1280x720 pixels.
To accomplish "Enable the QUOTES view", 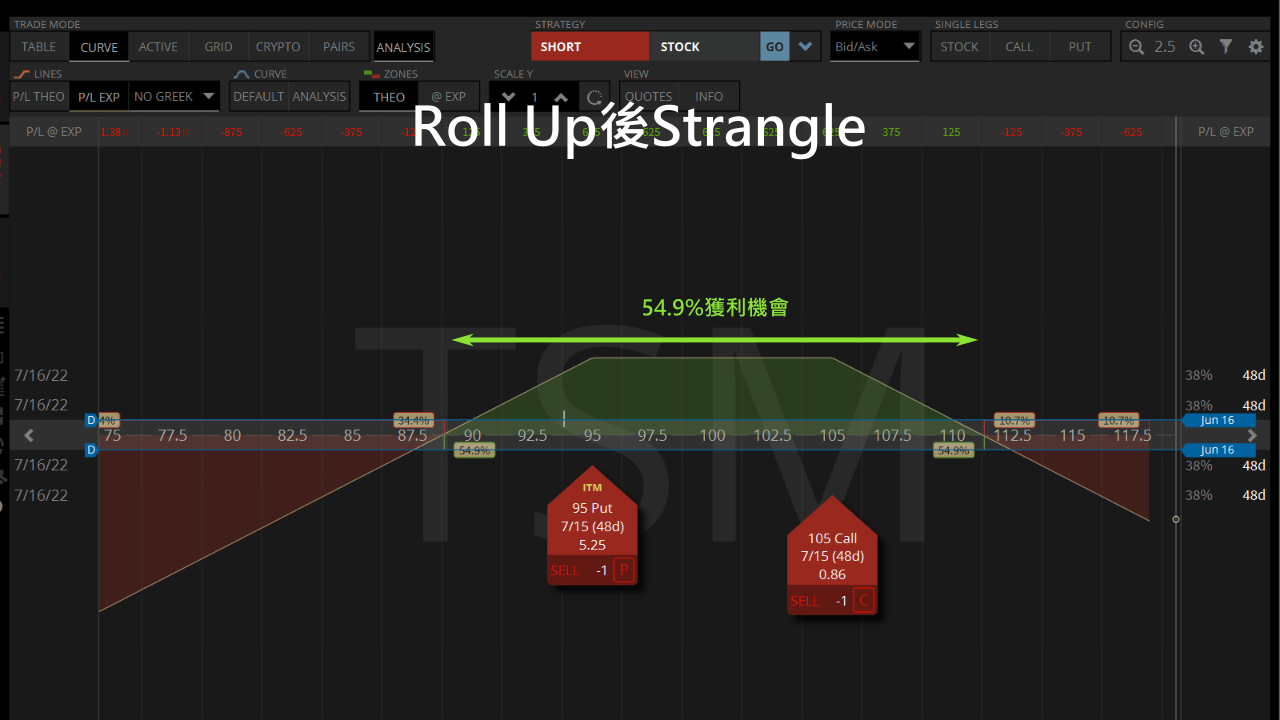I will tap(648, 96).
